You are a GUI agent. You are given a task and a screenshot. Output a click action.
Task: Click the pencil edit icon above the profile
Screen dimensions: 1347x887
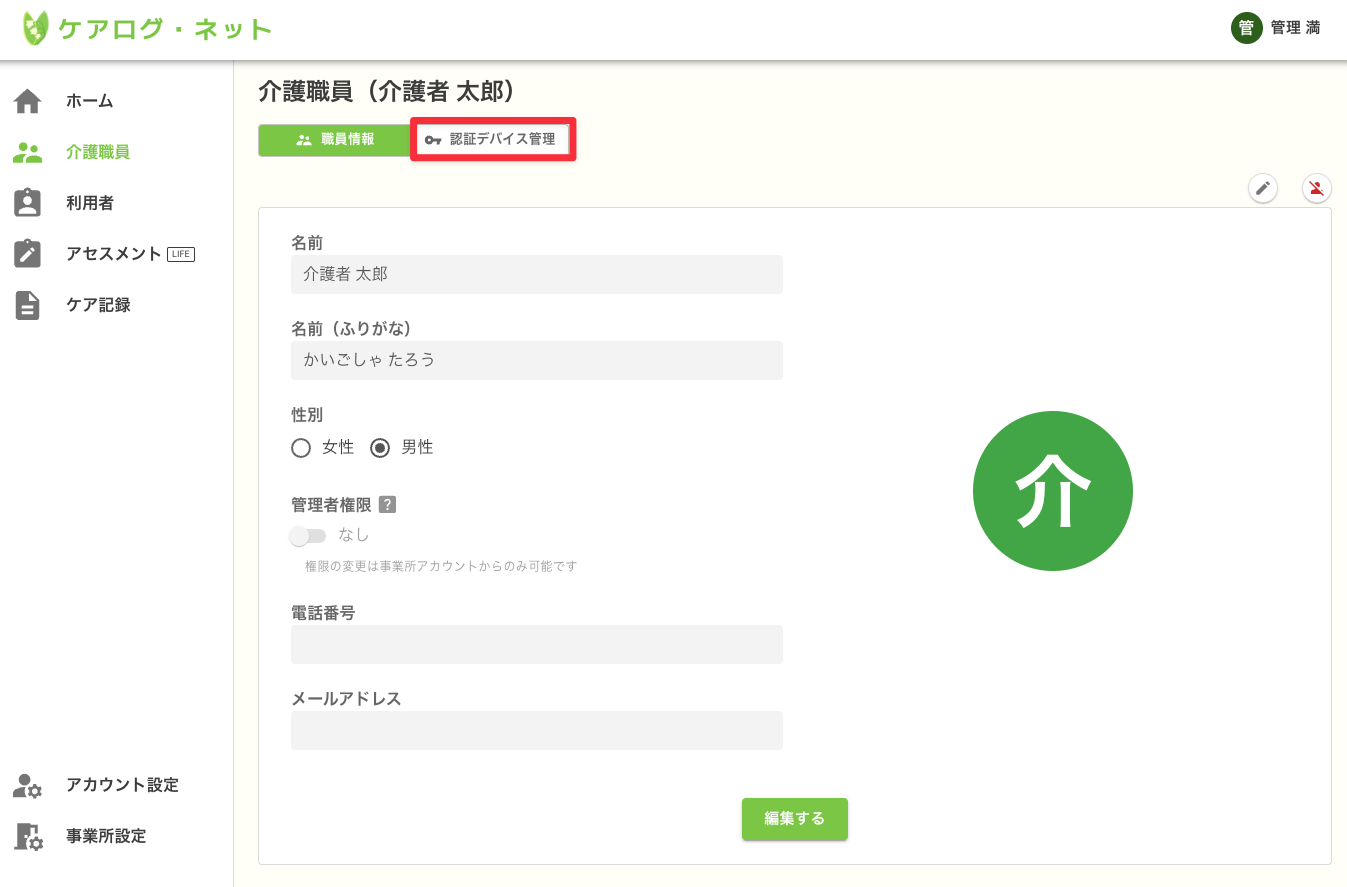coord(1262,188)
